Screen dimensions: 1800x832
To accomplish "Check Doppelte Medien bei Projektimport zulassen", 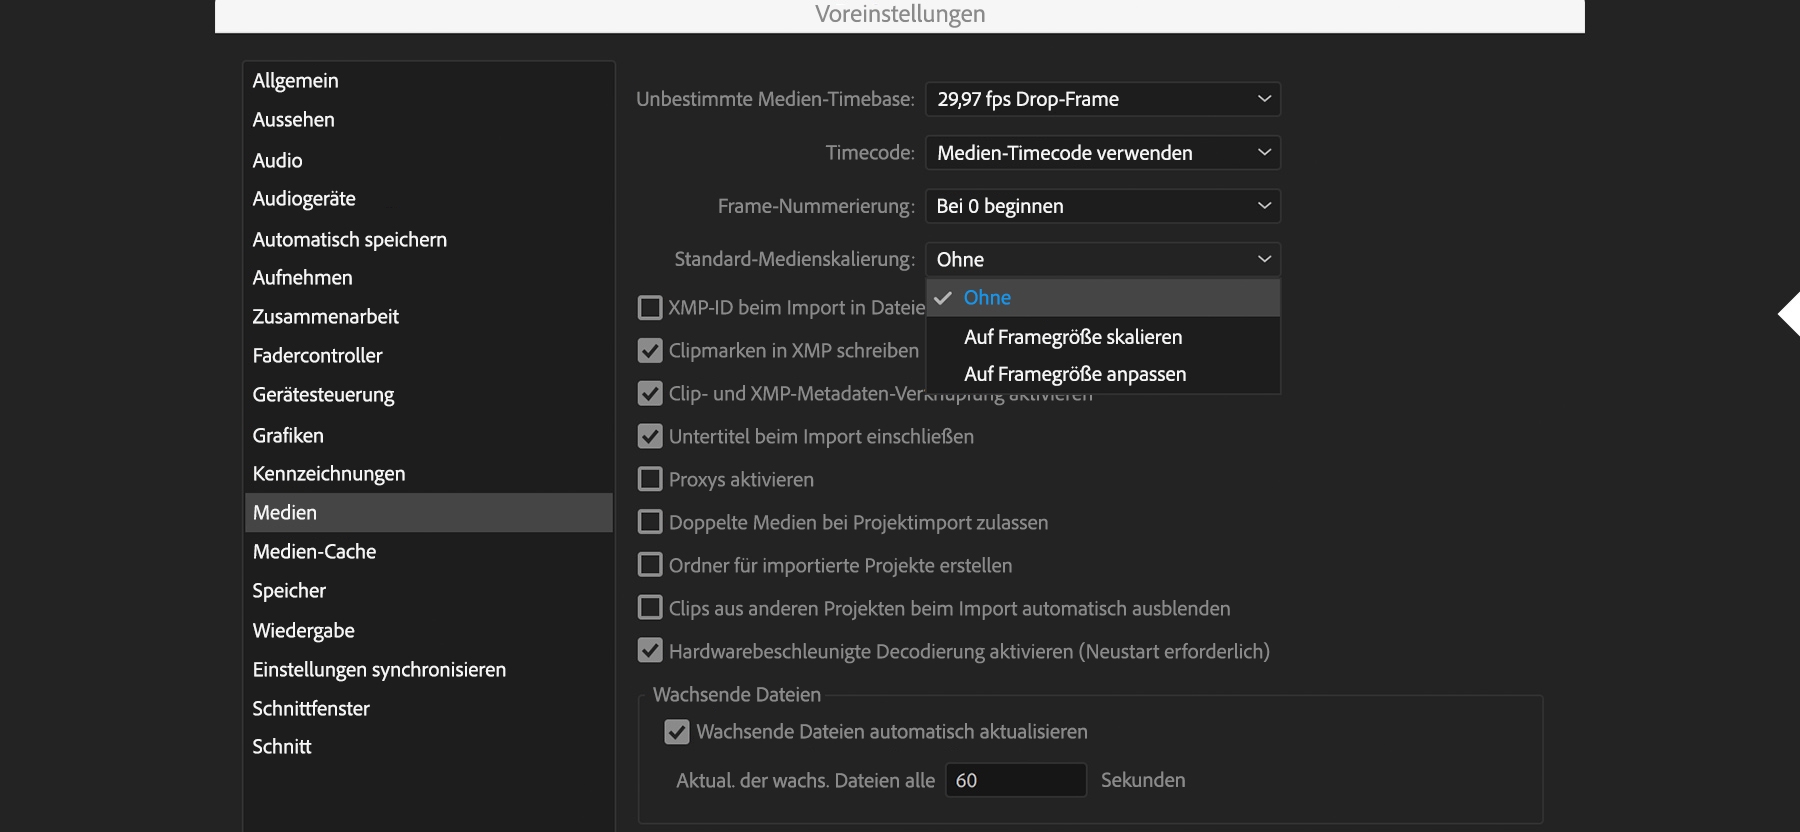I will (x=650, y=522).
